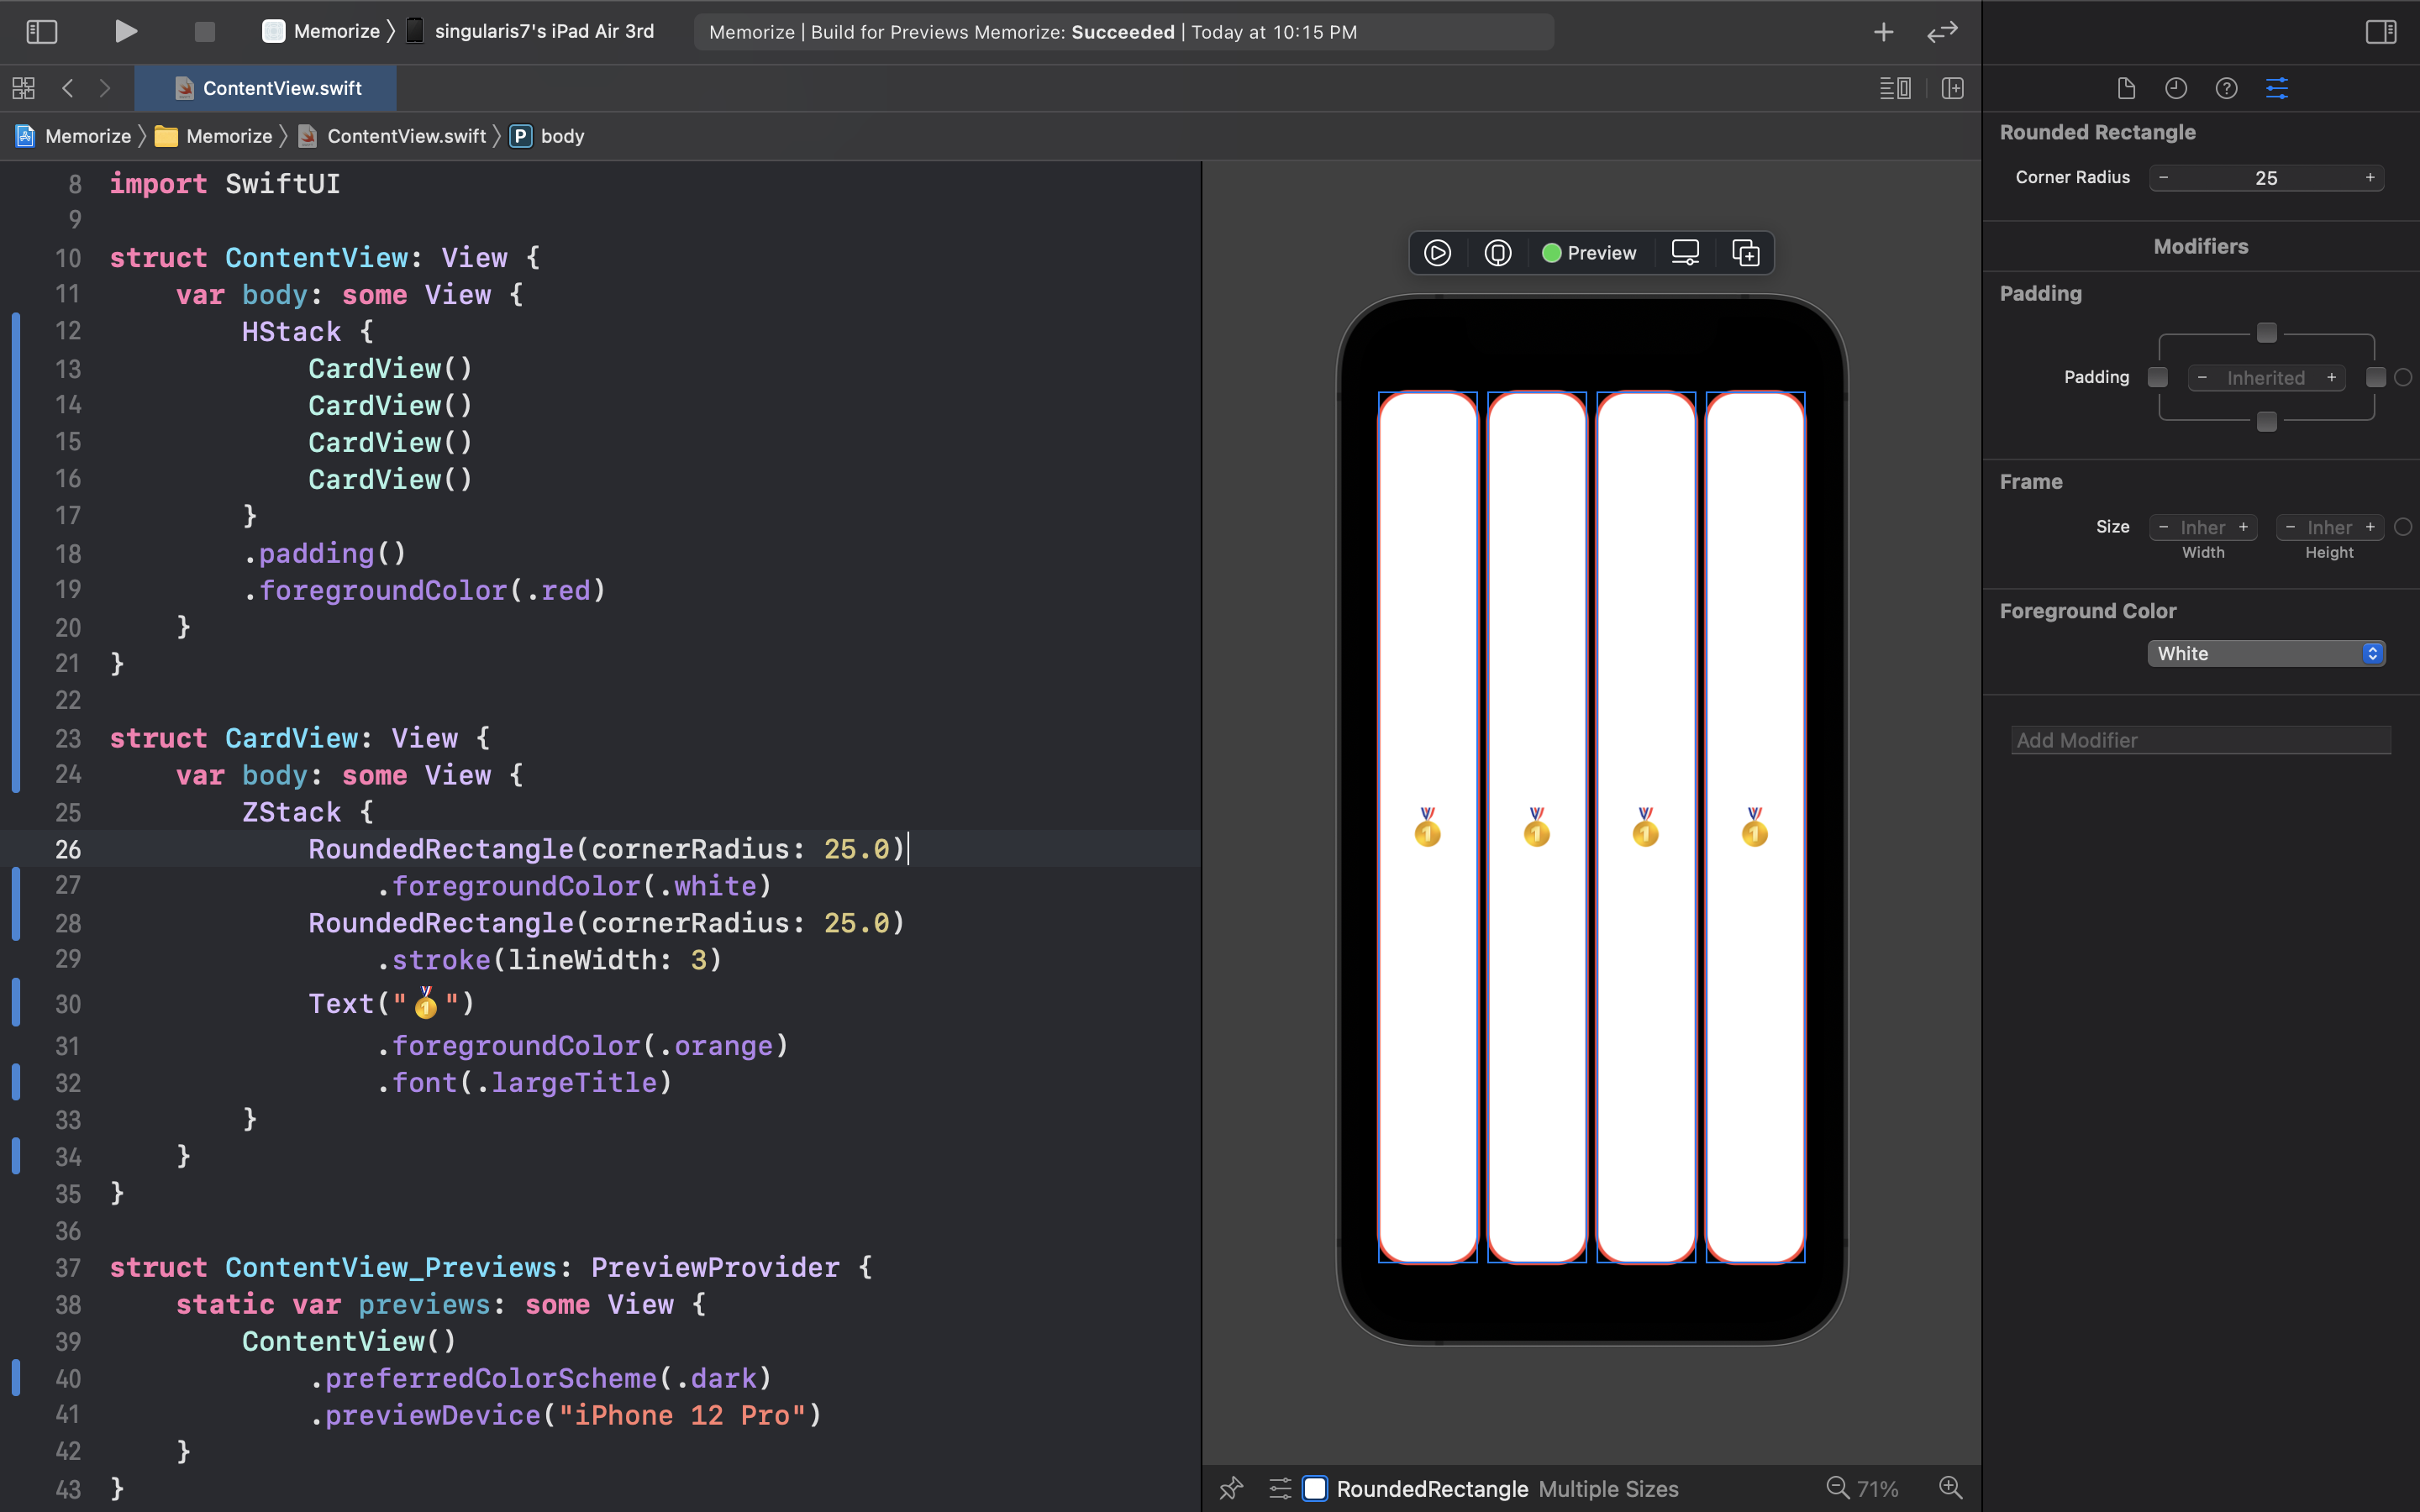Toggle the right inspector panel icon
2420x1512 pixels.
coord(2380,32)
